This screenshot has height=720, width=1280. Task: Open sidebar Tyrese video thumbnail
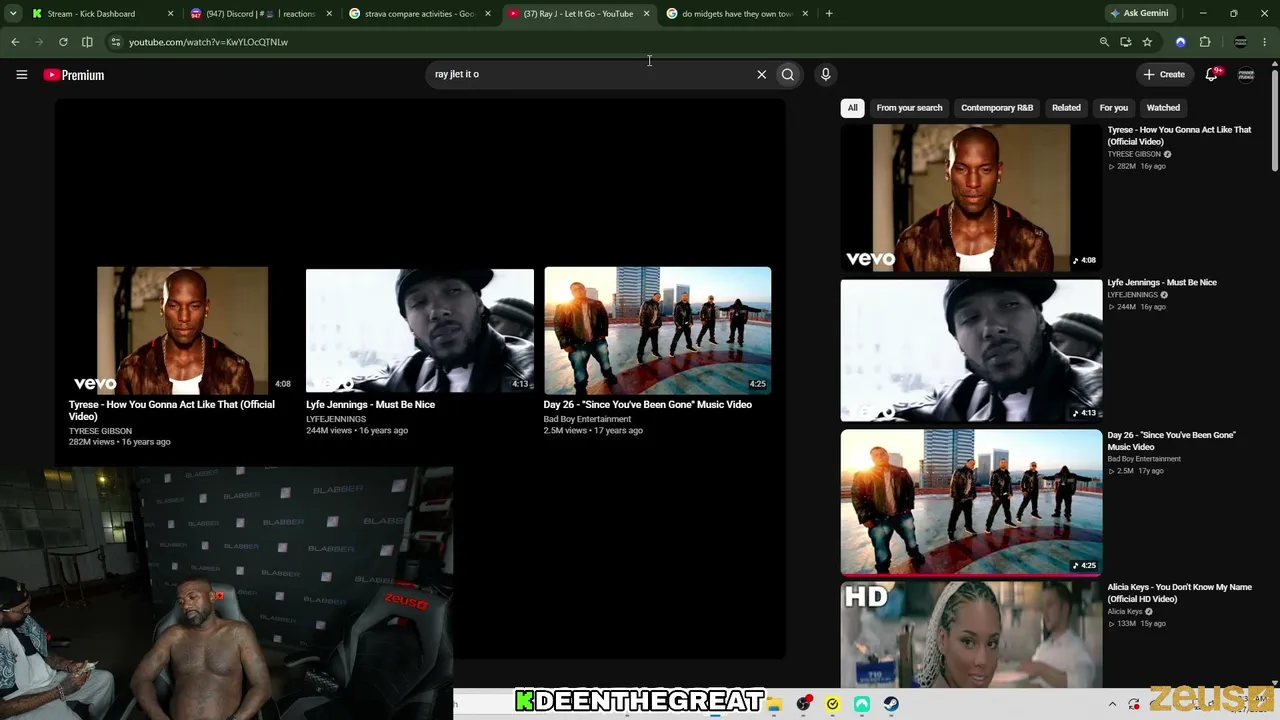point(971,198)
